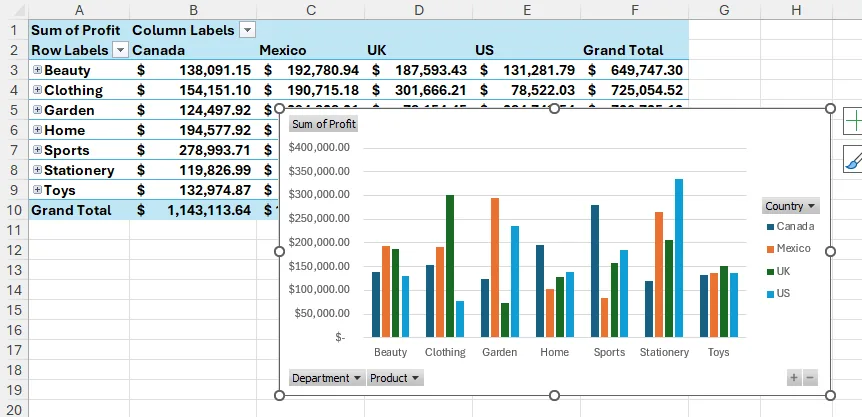
Task: Click the Canada column label cell
Action: coord(193,50)
